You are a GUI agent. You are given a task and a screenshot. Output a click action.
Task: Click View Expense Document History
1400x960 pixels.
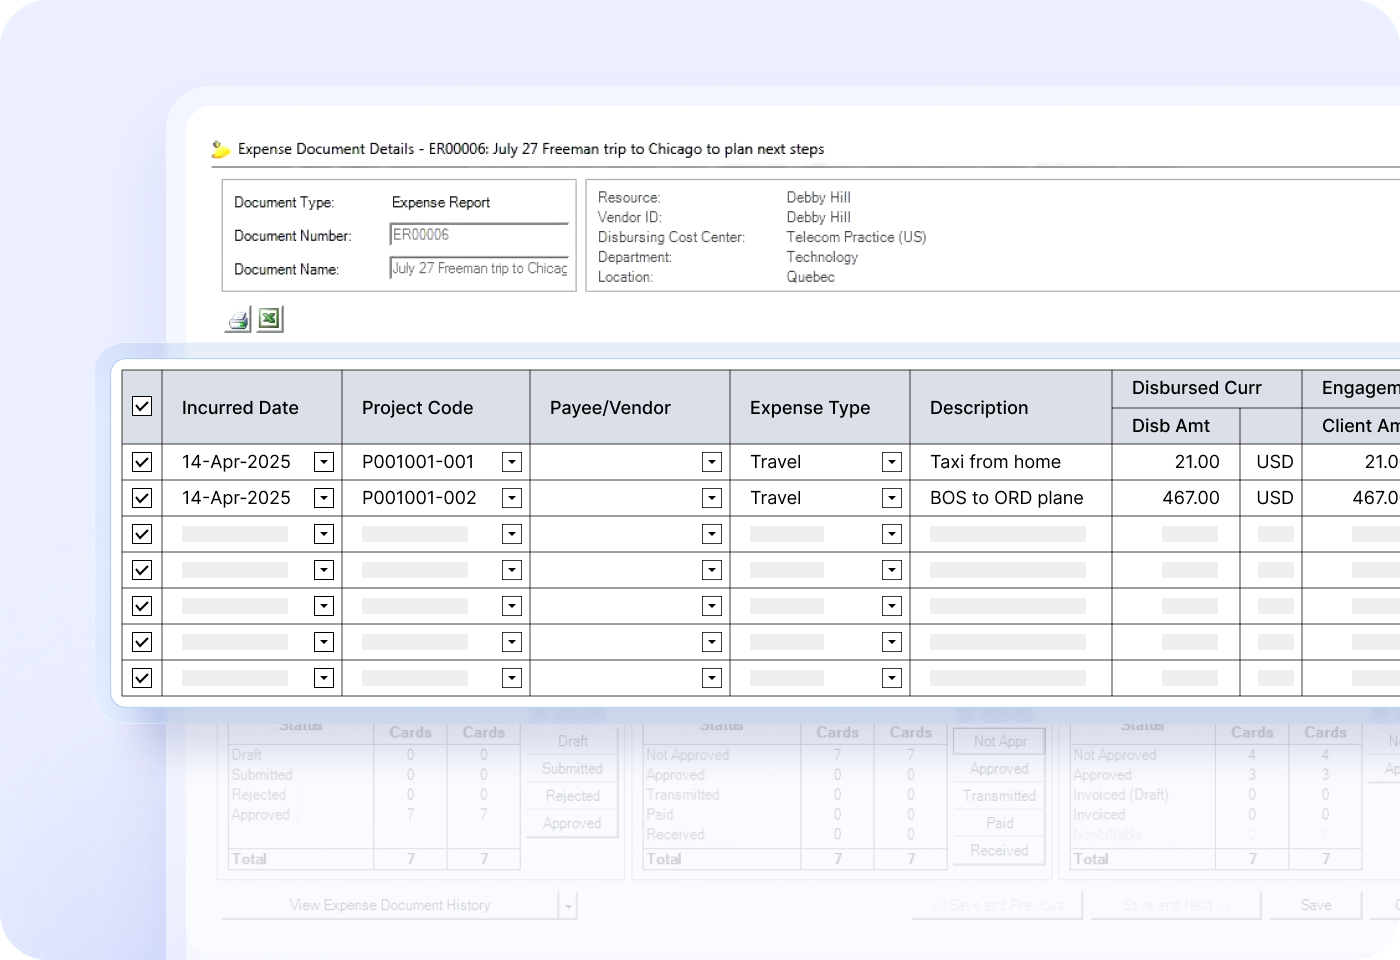click(389, 905)
